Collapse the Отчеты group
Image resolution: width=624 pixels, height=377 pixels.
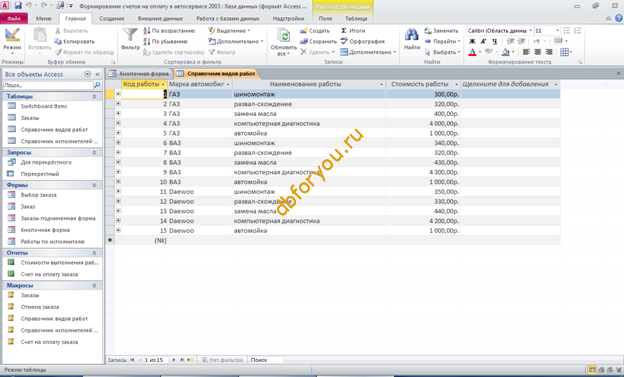tap(94, 253)
